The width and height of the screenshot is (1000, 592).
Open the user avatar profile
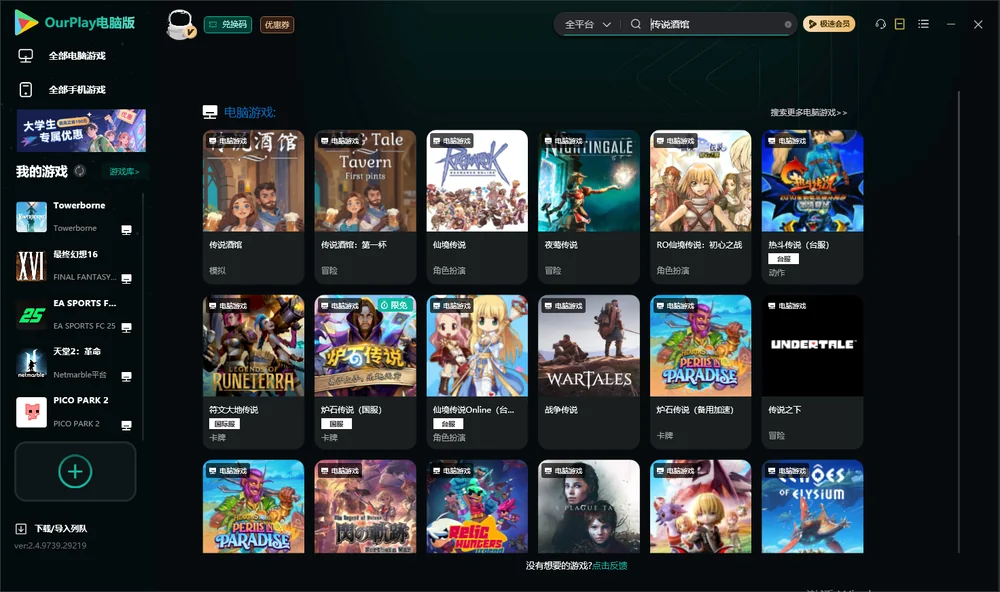pos(180,25)
